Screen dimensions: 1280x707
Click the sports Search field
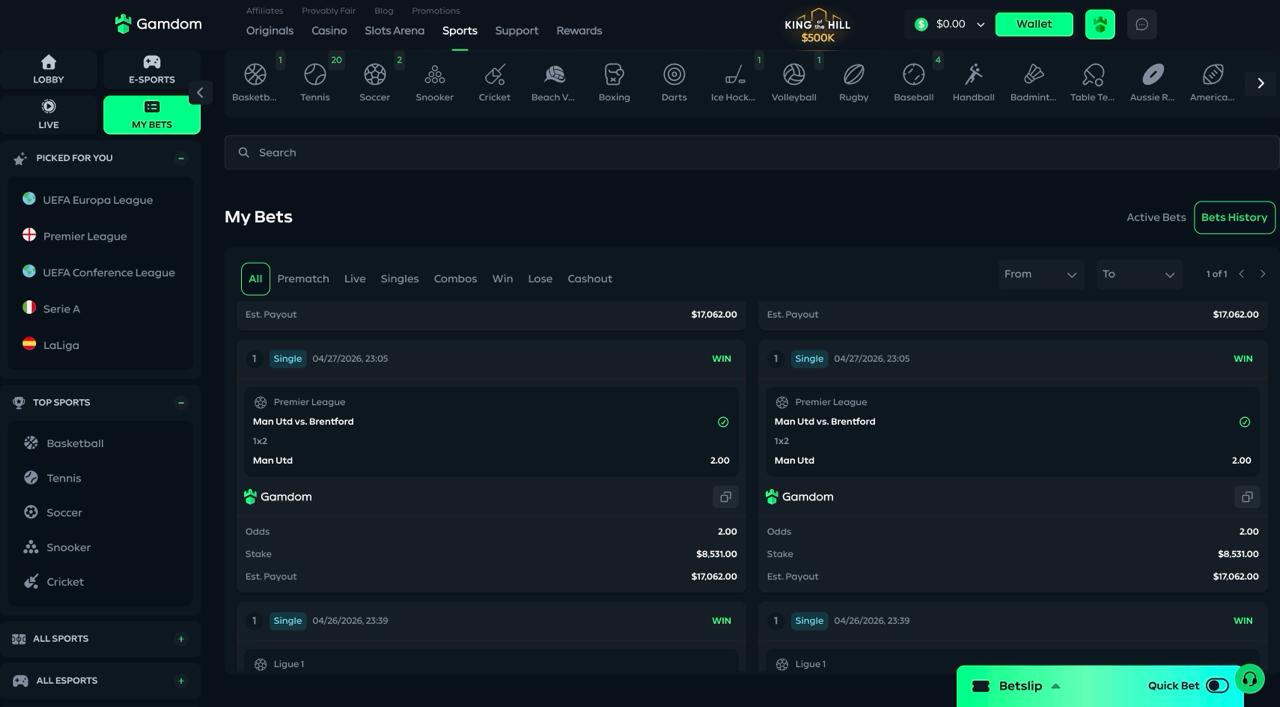tap(752, 153)
